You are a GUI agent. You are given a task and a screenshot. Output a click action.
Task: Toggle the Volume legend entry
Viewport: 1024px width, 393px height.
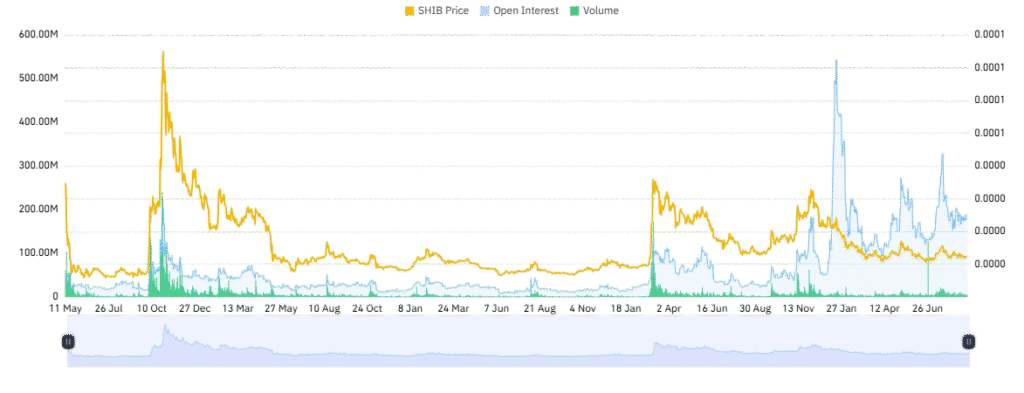click(594, 10)
